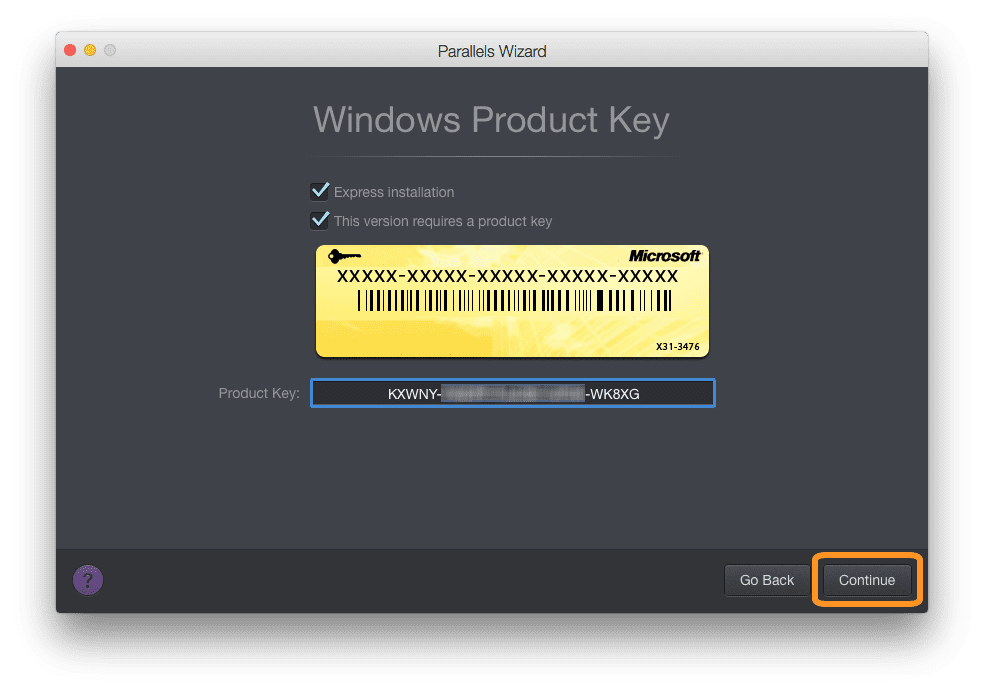Click the 'Windows Product Key' heading

tap(491, 119)
